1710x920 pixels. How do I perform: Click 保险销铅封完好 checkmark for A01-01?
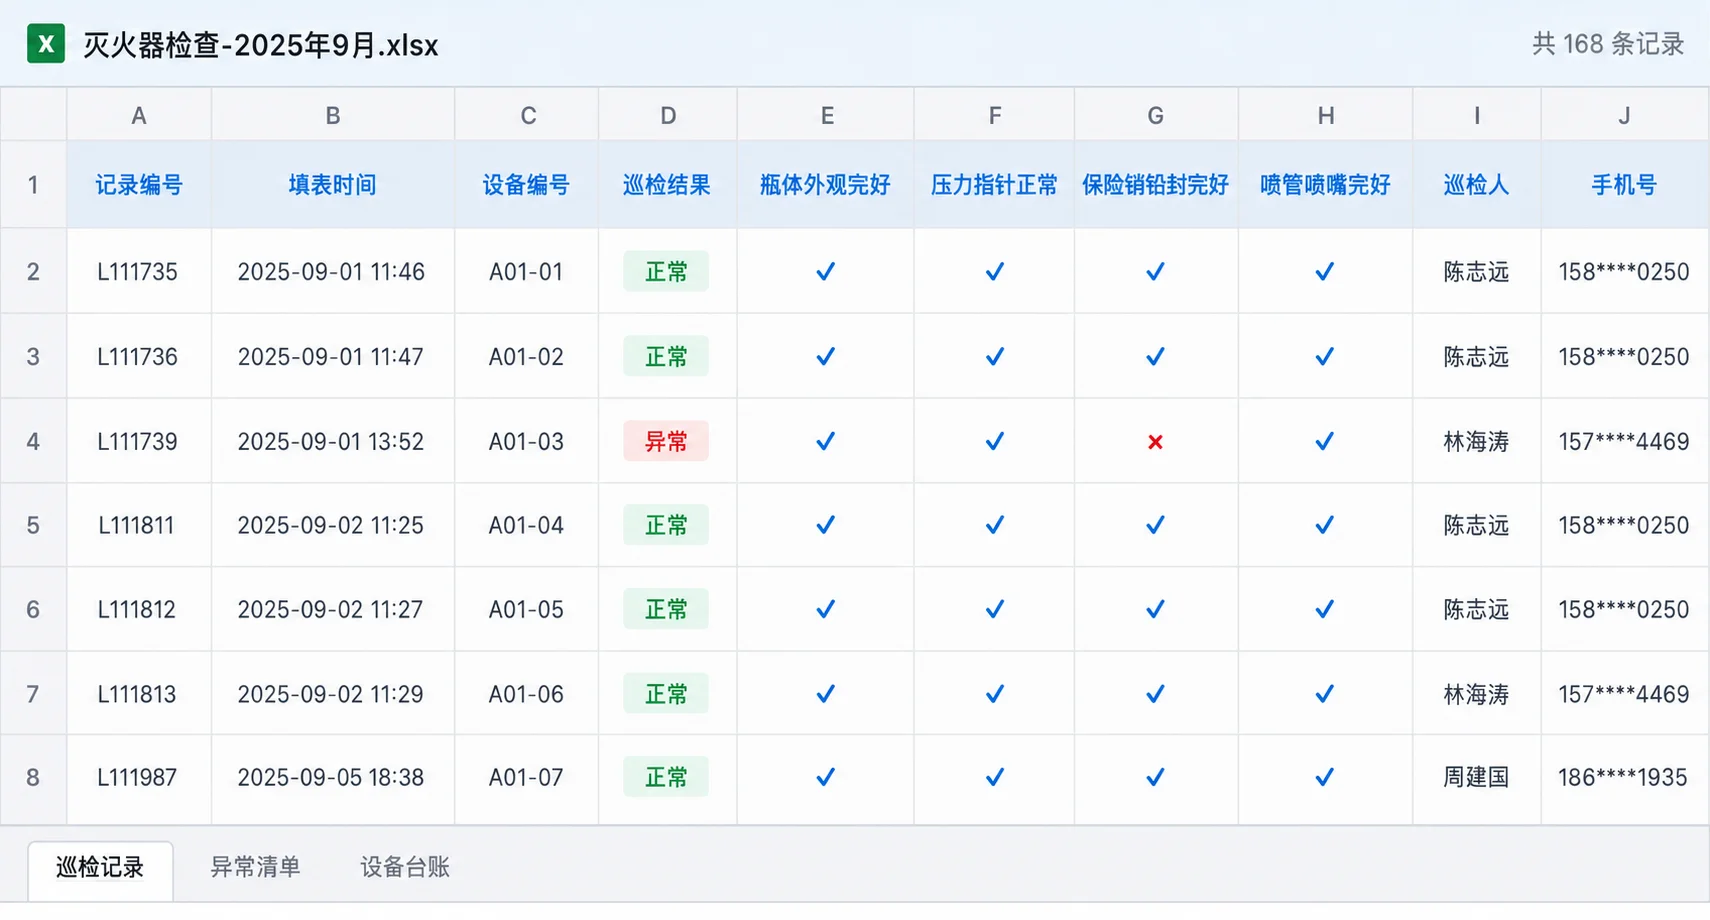(x=1155, y=271)
